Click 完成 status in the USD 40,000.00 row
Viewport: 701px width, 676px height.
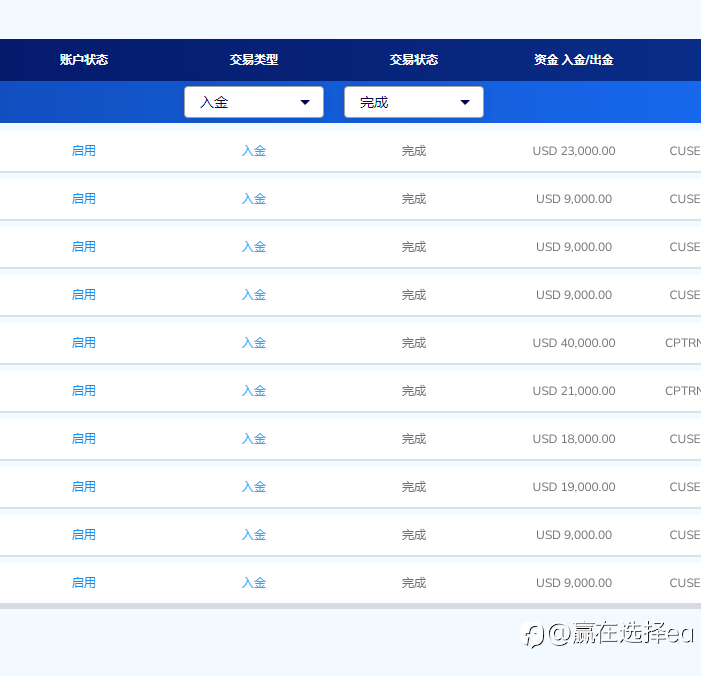[414, 343]
